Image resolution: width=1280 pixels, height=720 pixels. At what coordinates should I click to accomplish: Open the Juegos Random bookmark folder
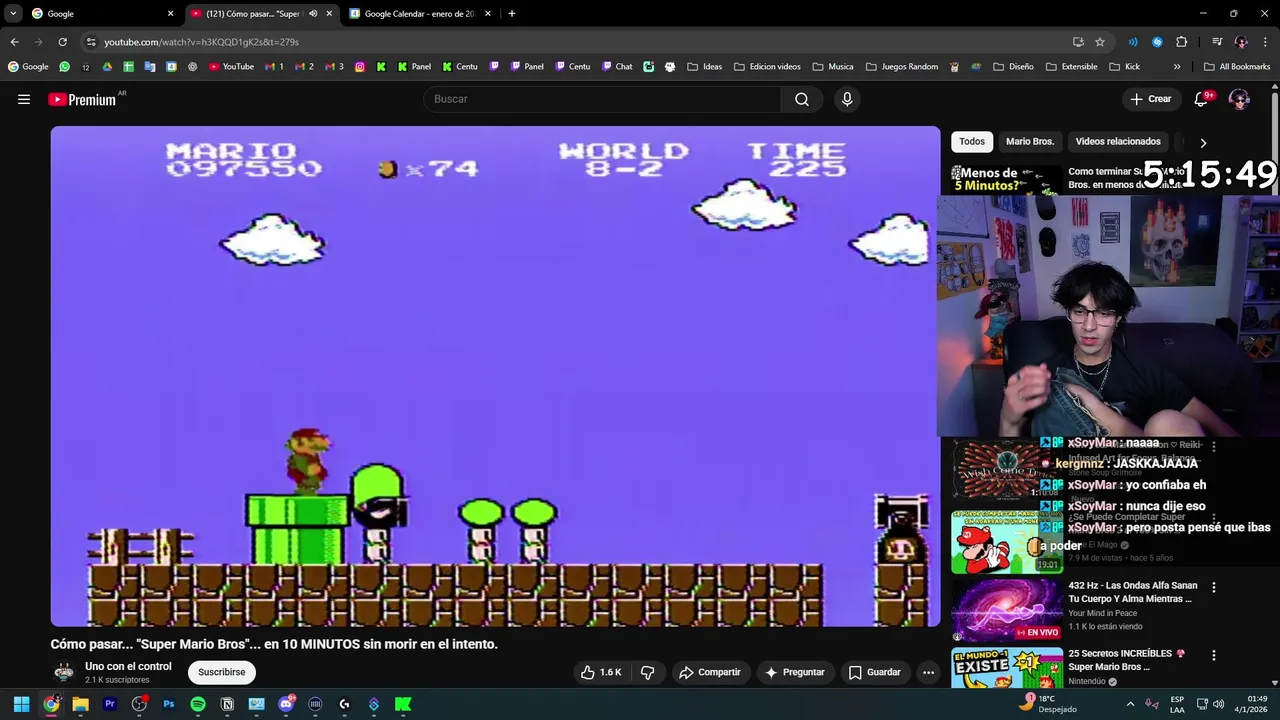pos(902,67)
